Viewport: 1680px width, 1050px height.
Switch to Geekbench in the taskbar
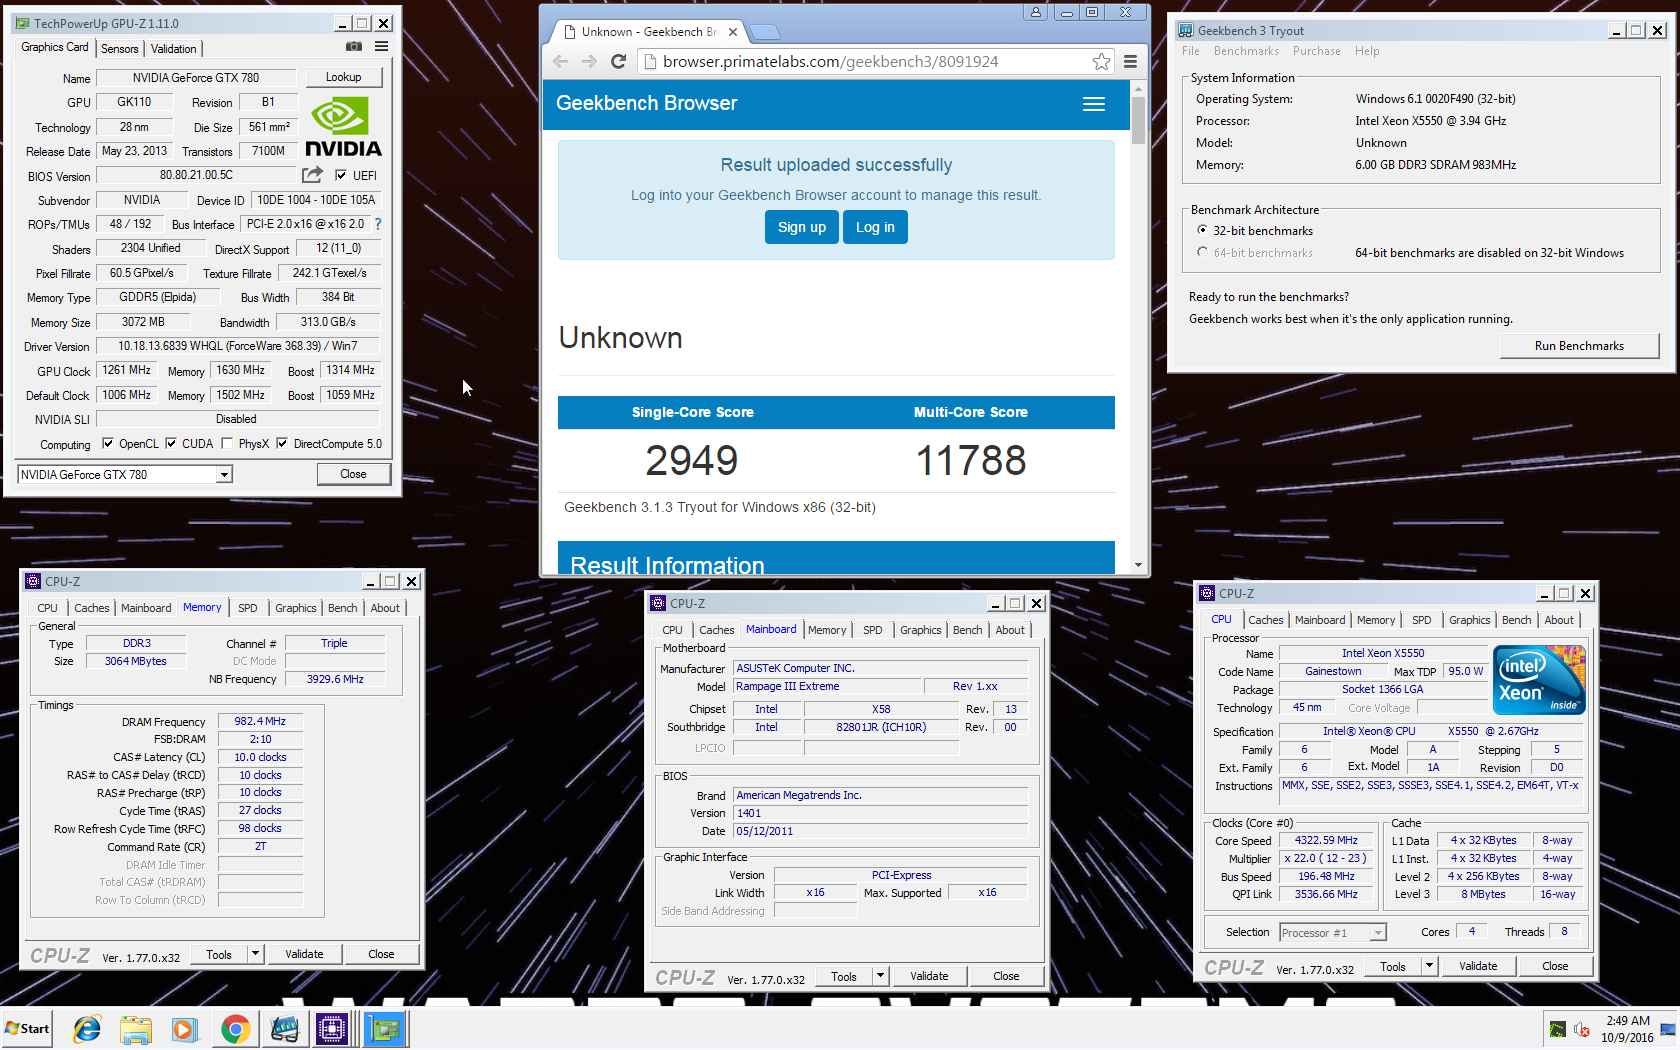(x=284, y=1028)
